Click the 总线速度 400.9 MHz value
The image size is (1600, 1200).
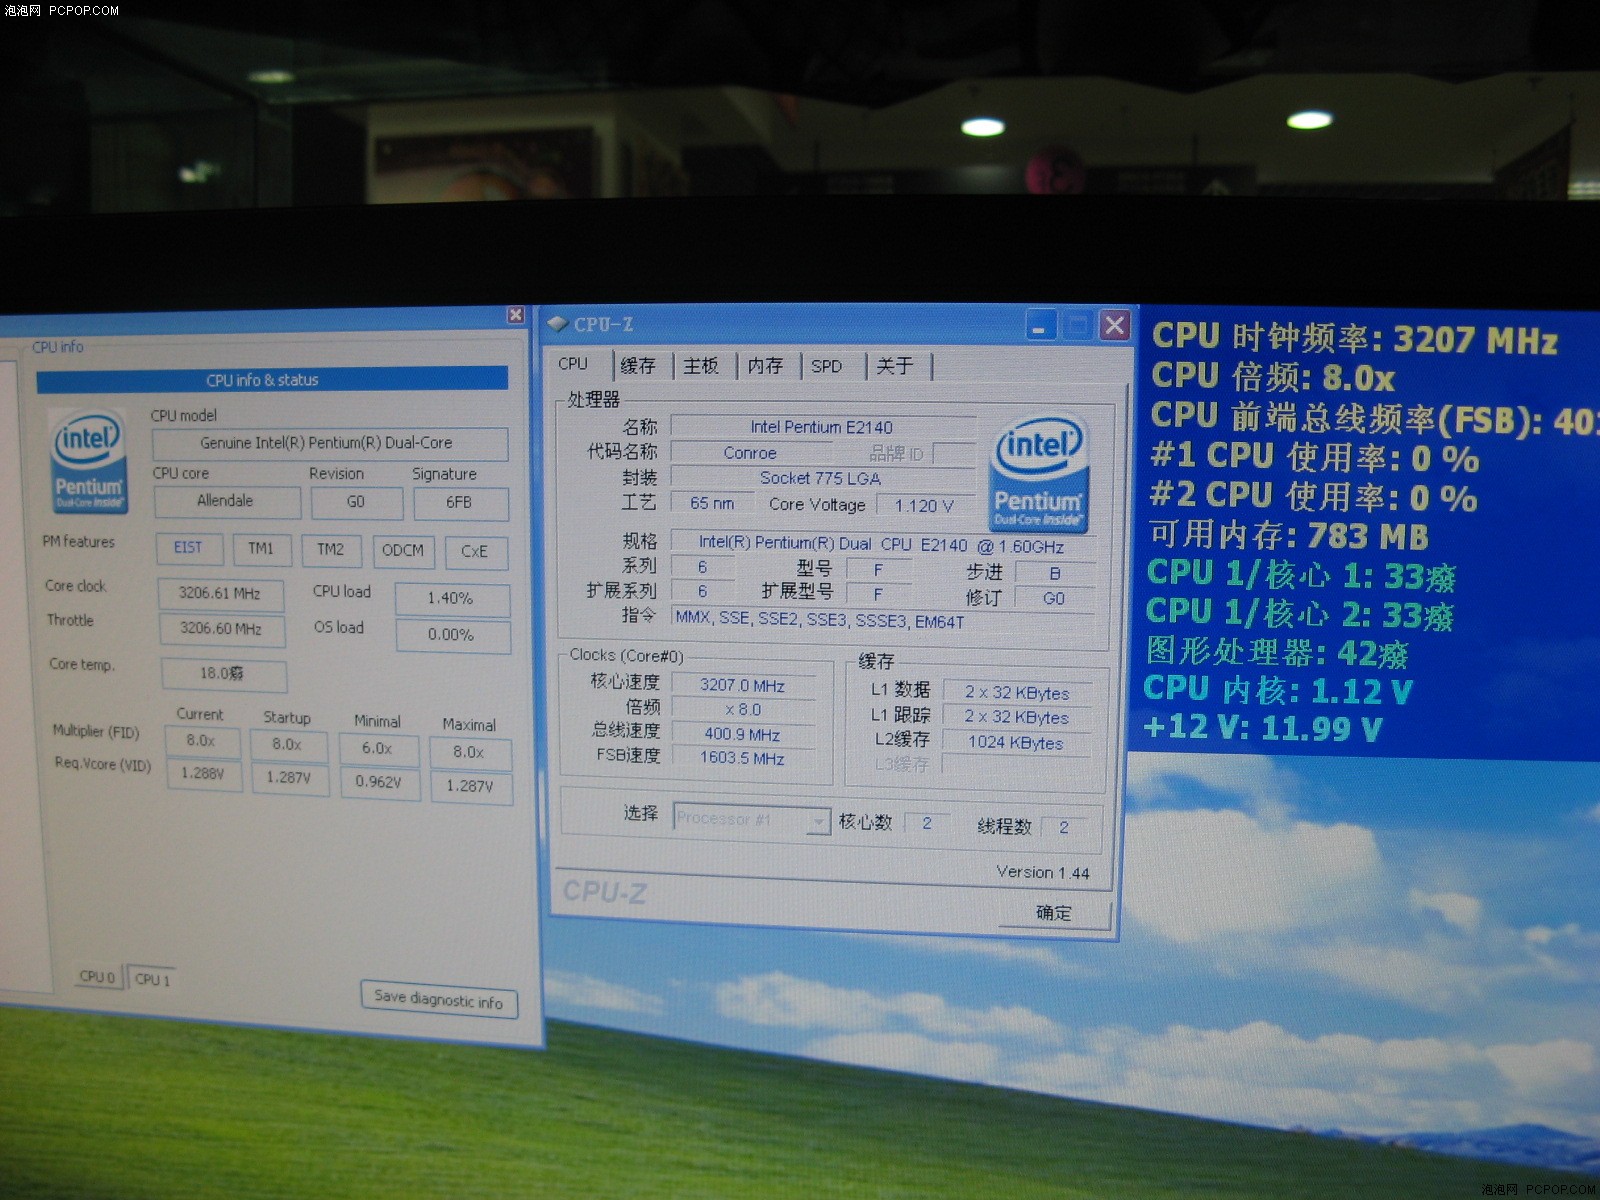coord(742,734)
